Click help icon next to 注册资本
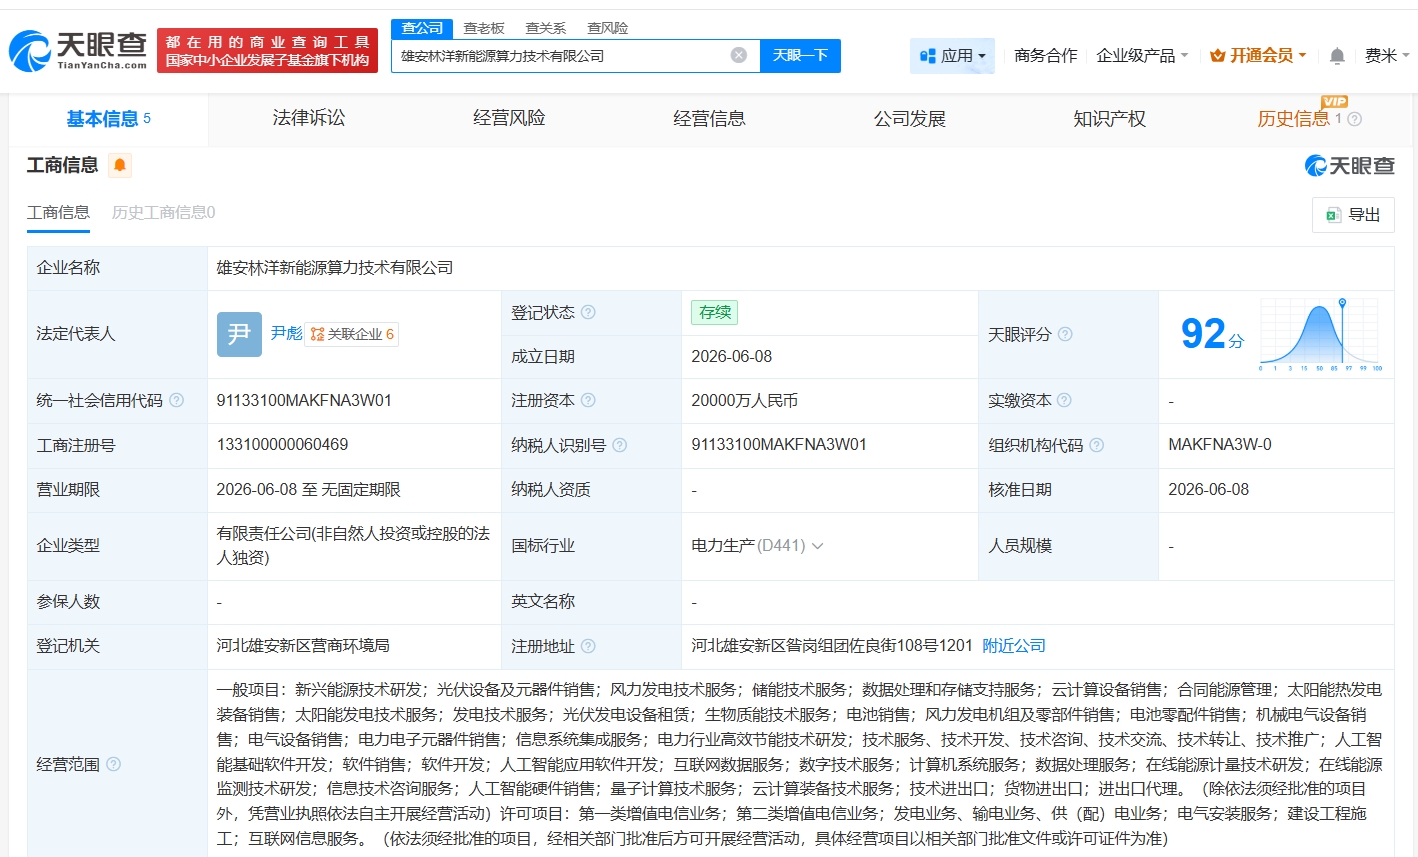 point(588,400)
